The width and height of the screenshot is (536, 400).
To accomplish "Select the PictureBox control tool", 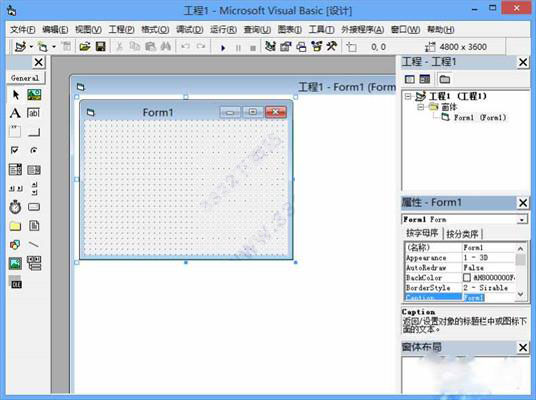I will [34, 95].
